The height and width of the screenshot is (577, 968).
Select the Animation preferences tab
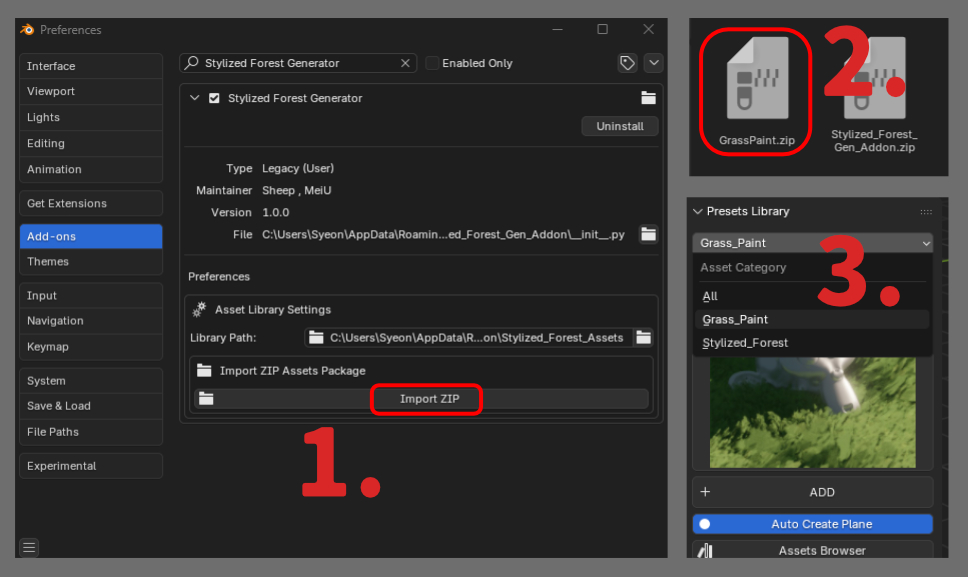[91, 169]
